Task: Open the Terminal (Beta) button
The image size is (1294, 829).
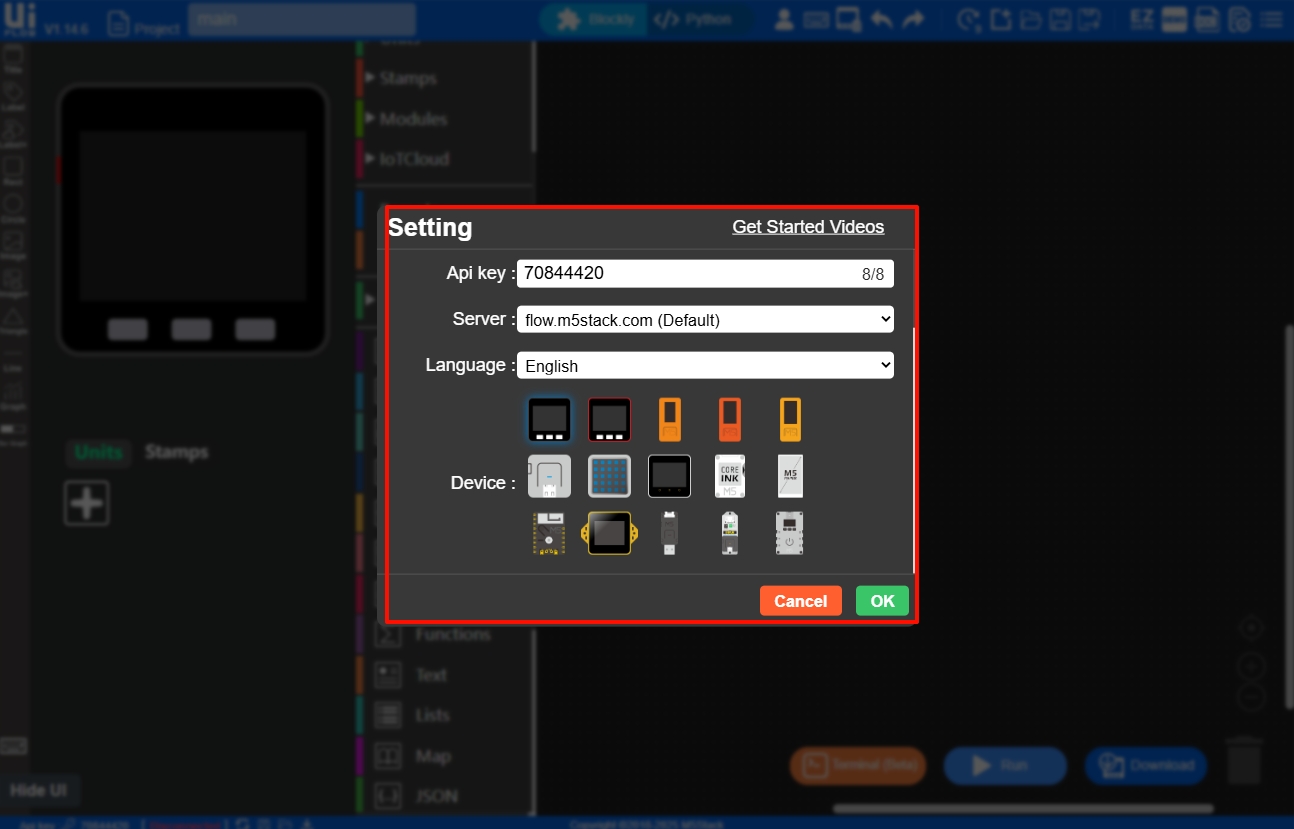Action: (858, 766)
